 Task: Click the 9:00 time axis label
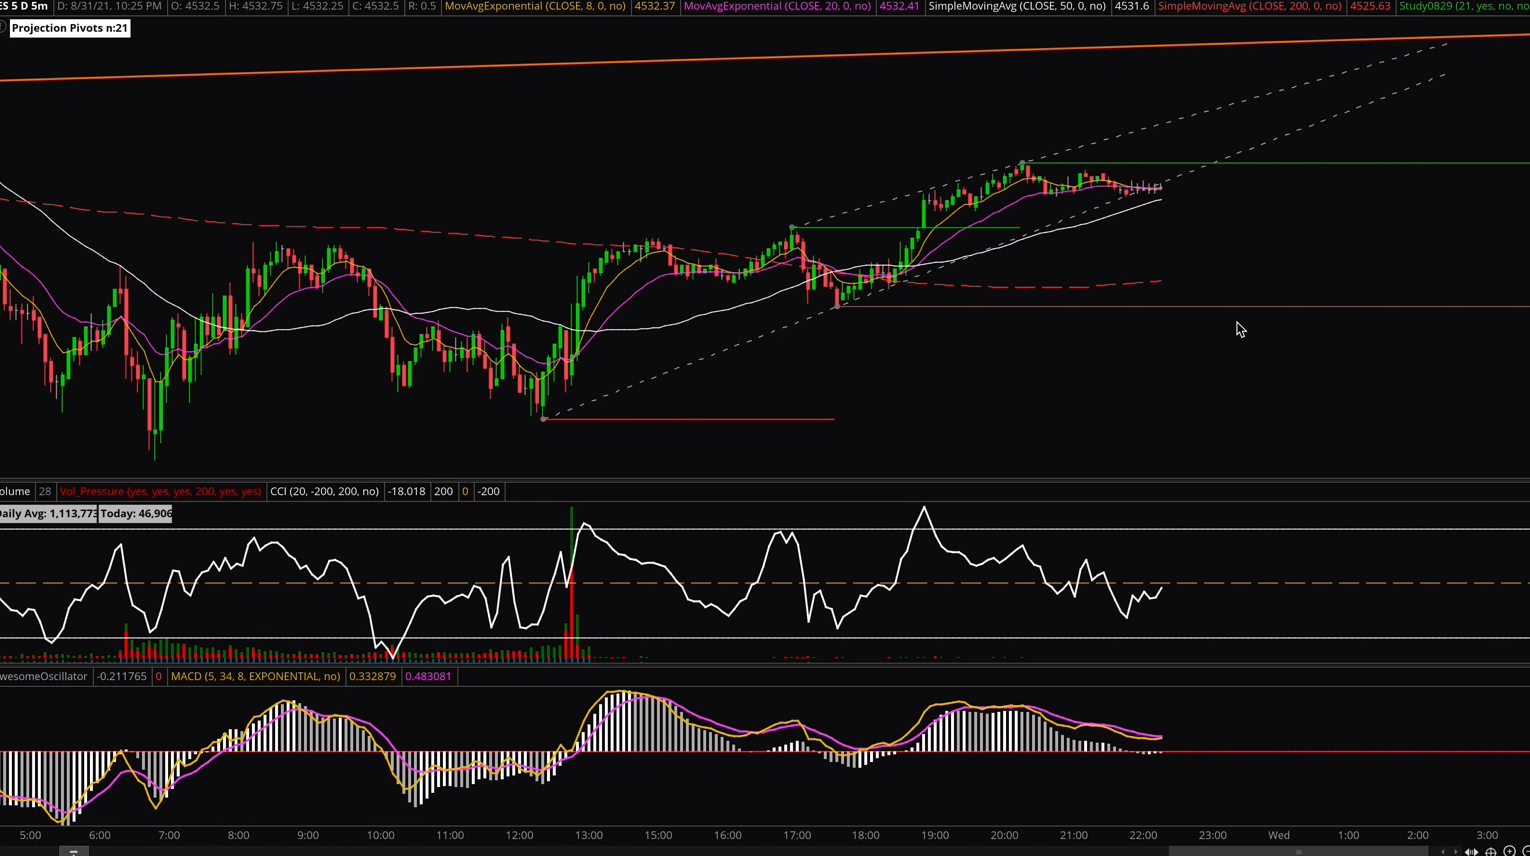click(307, 835)
